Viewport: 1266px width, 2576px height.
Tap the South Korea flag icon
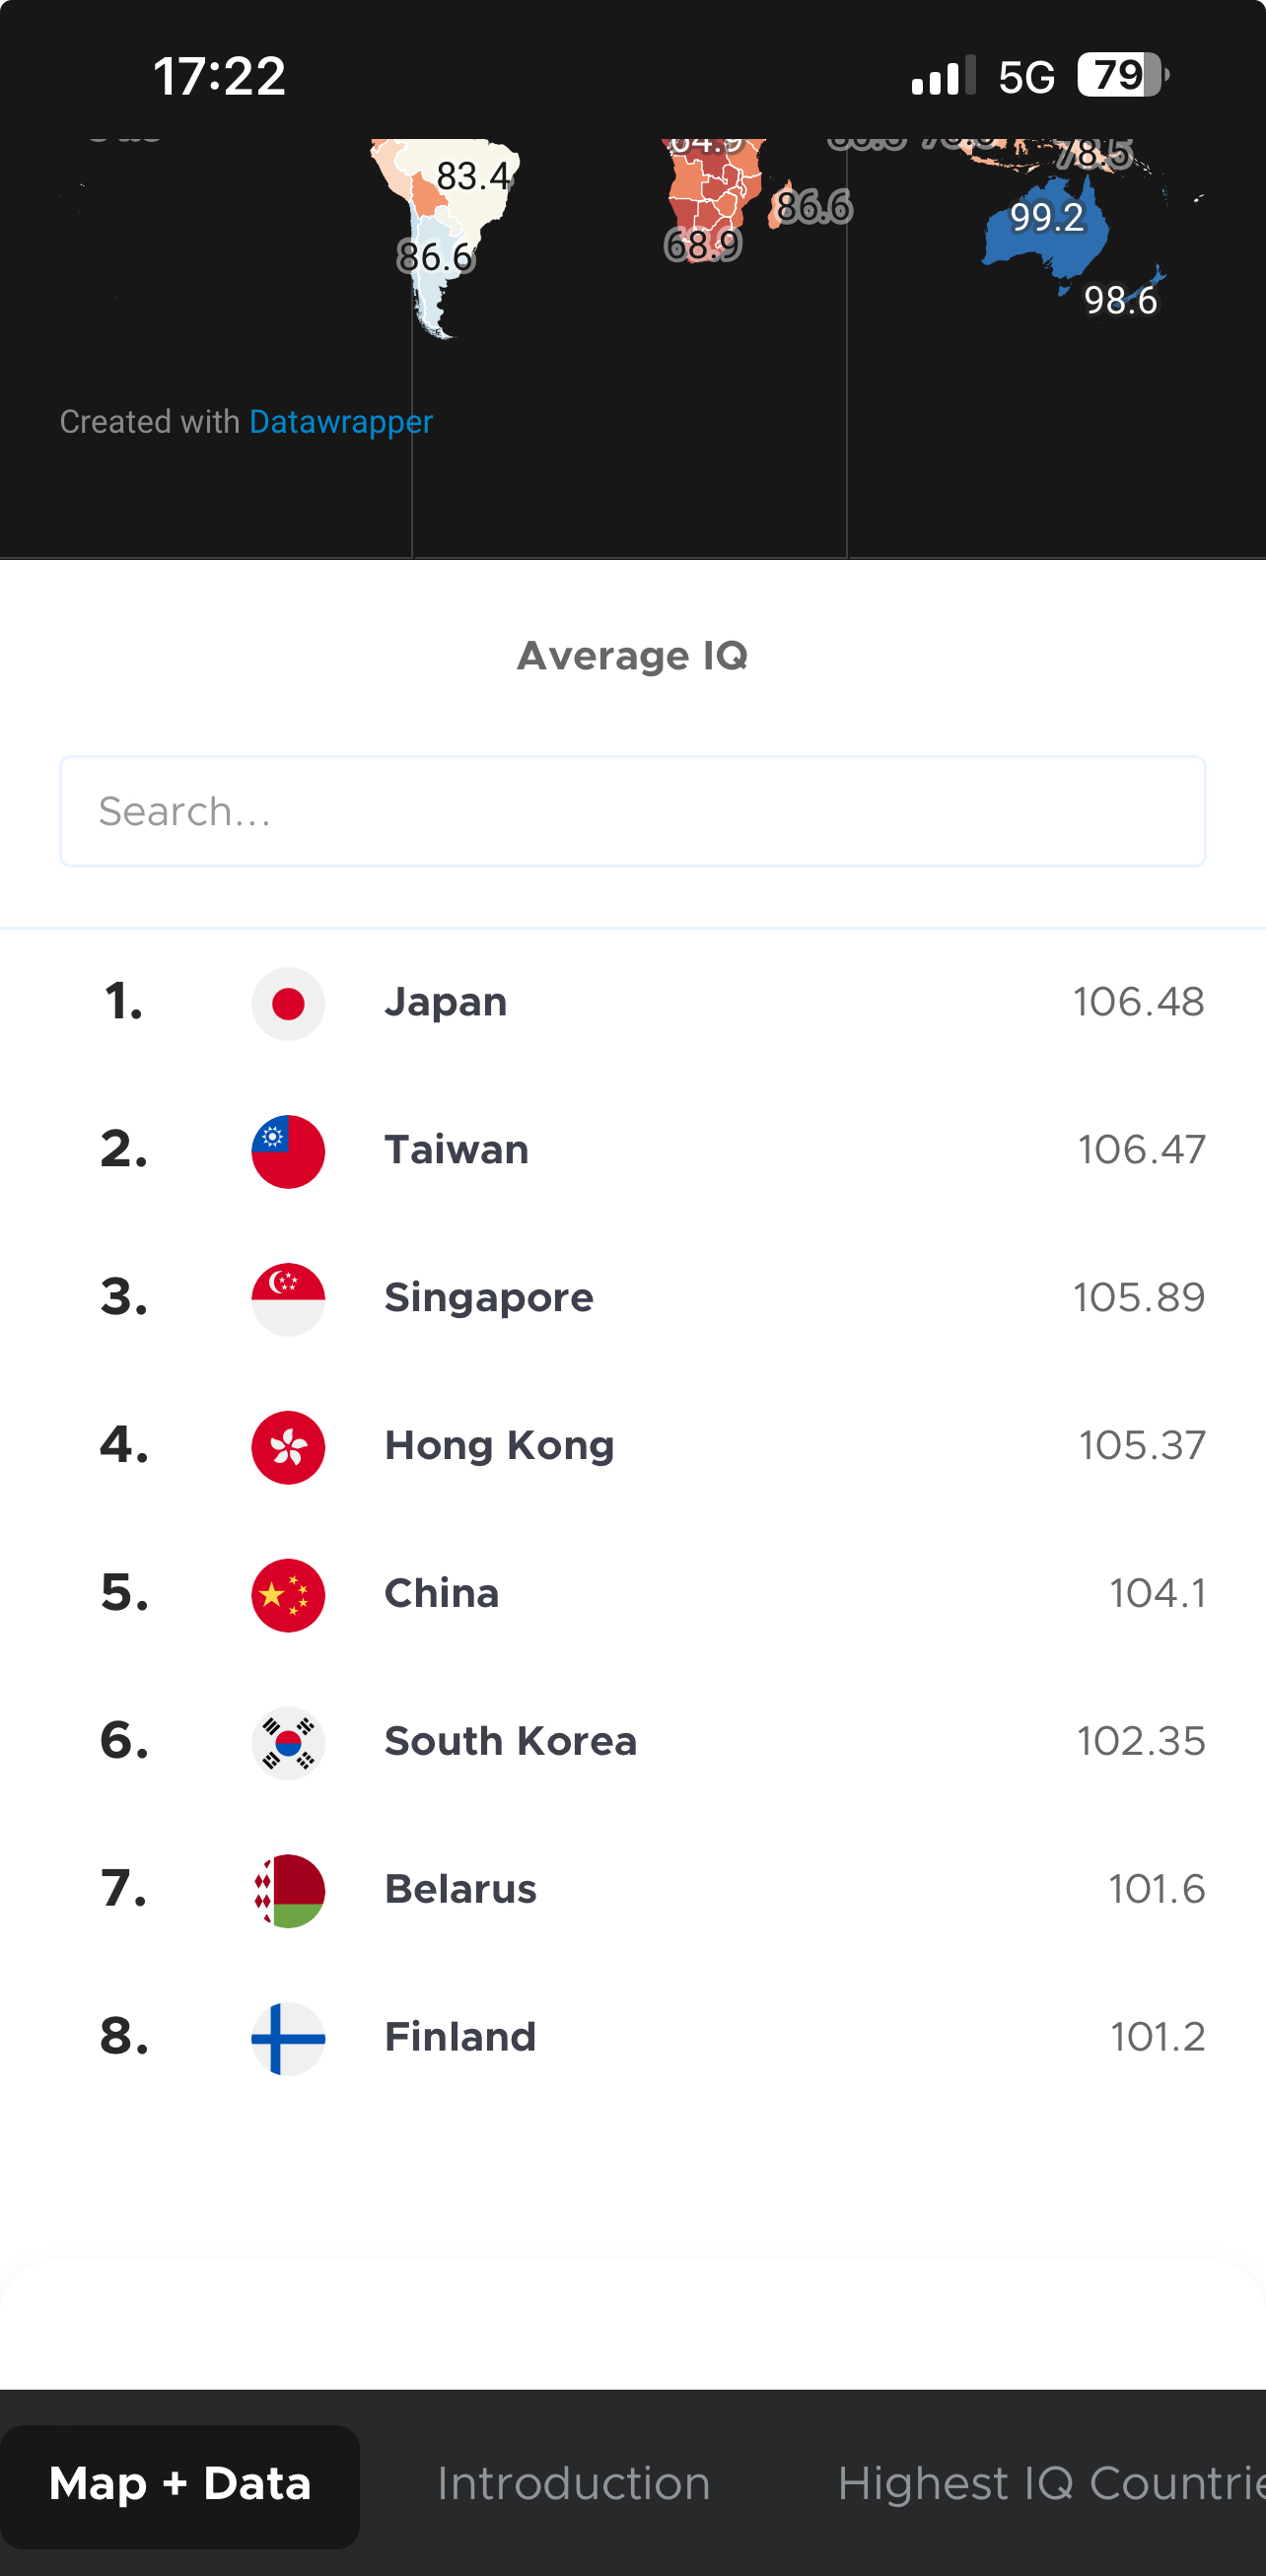coord(288,1743)
